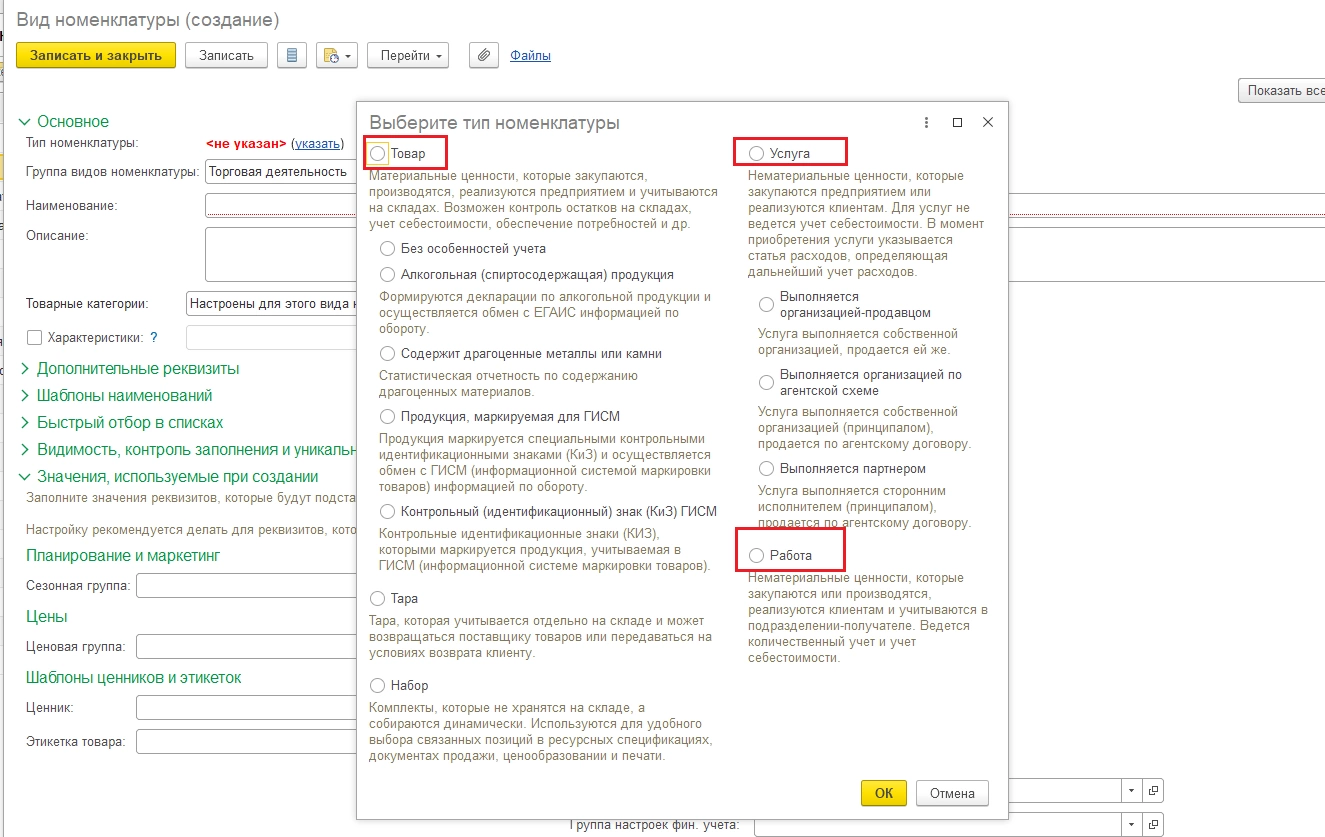Enable the Характеристики checkbox
Screen dimensions: 1325x837
[35, 338]
